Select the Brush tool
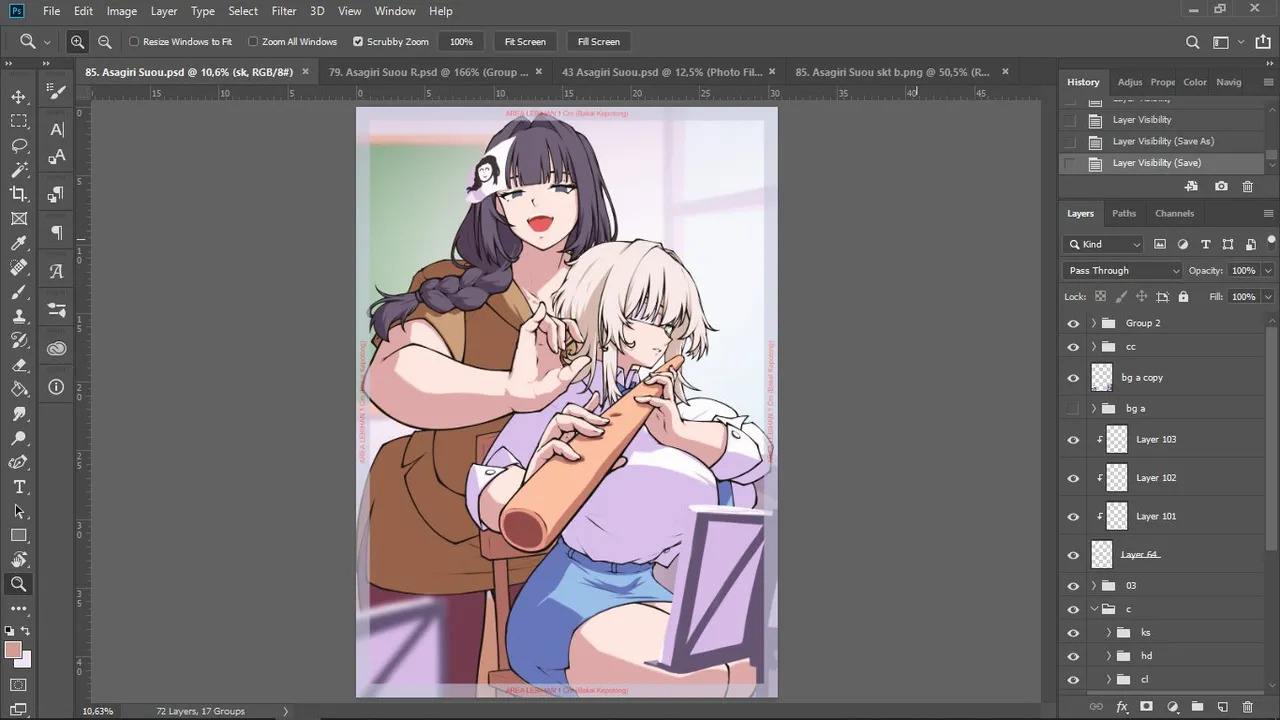 (19, 292)
